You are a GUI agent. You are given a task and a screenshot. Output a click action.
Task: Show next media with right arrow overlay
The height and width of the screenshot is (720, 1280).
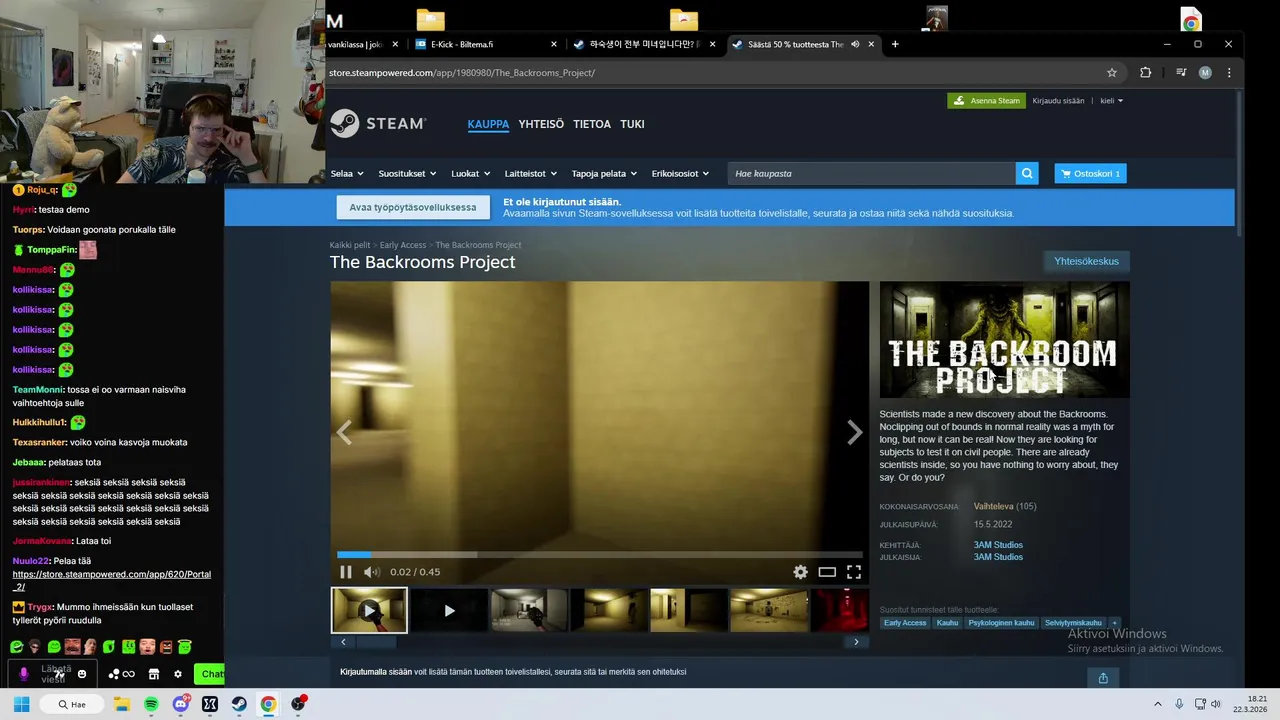pos(854,432)
